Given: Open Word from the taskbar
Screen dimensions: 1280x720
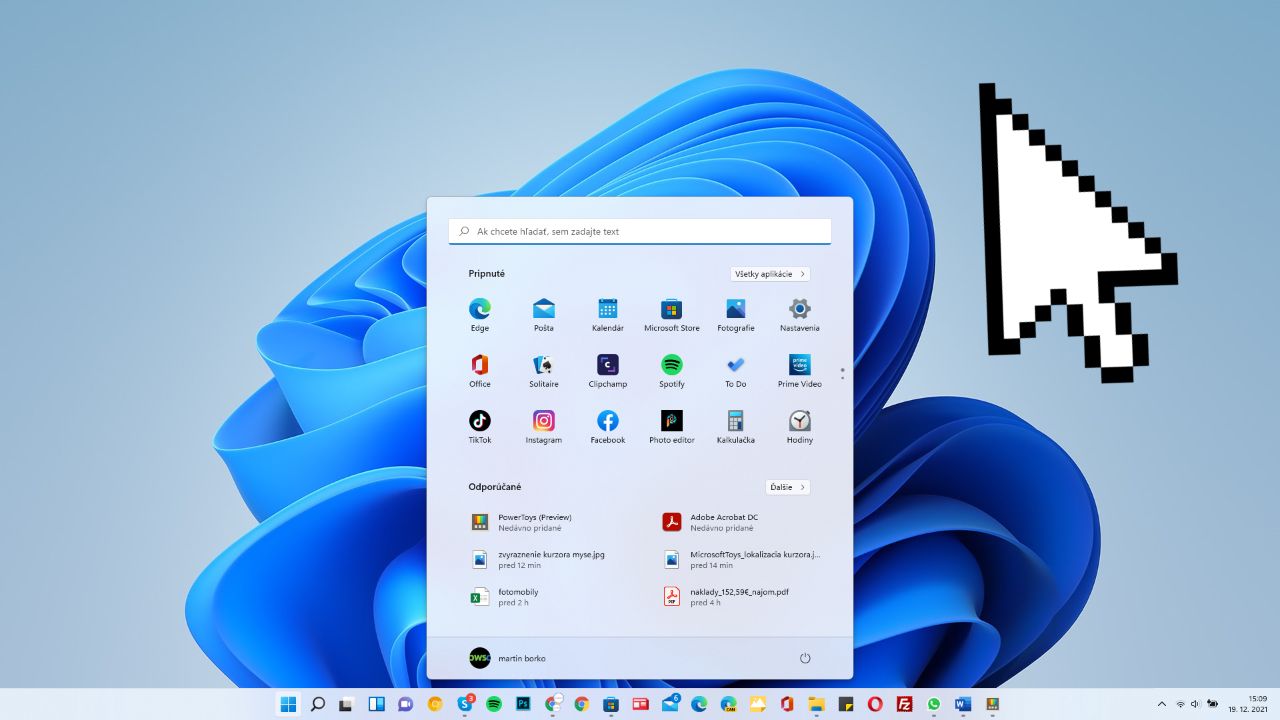Looking at the screenshot, I should pos(963,704).
